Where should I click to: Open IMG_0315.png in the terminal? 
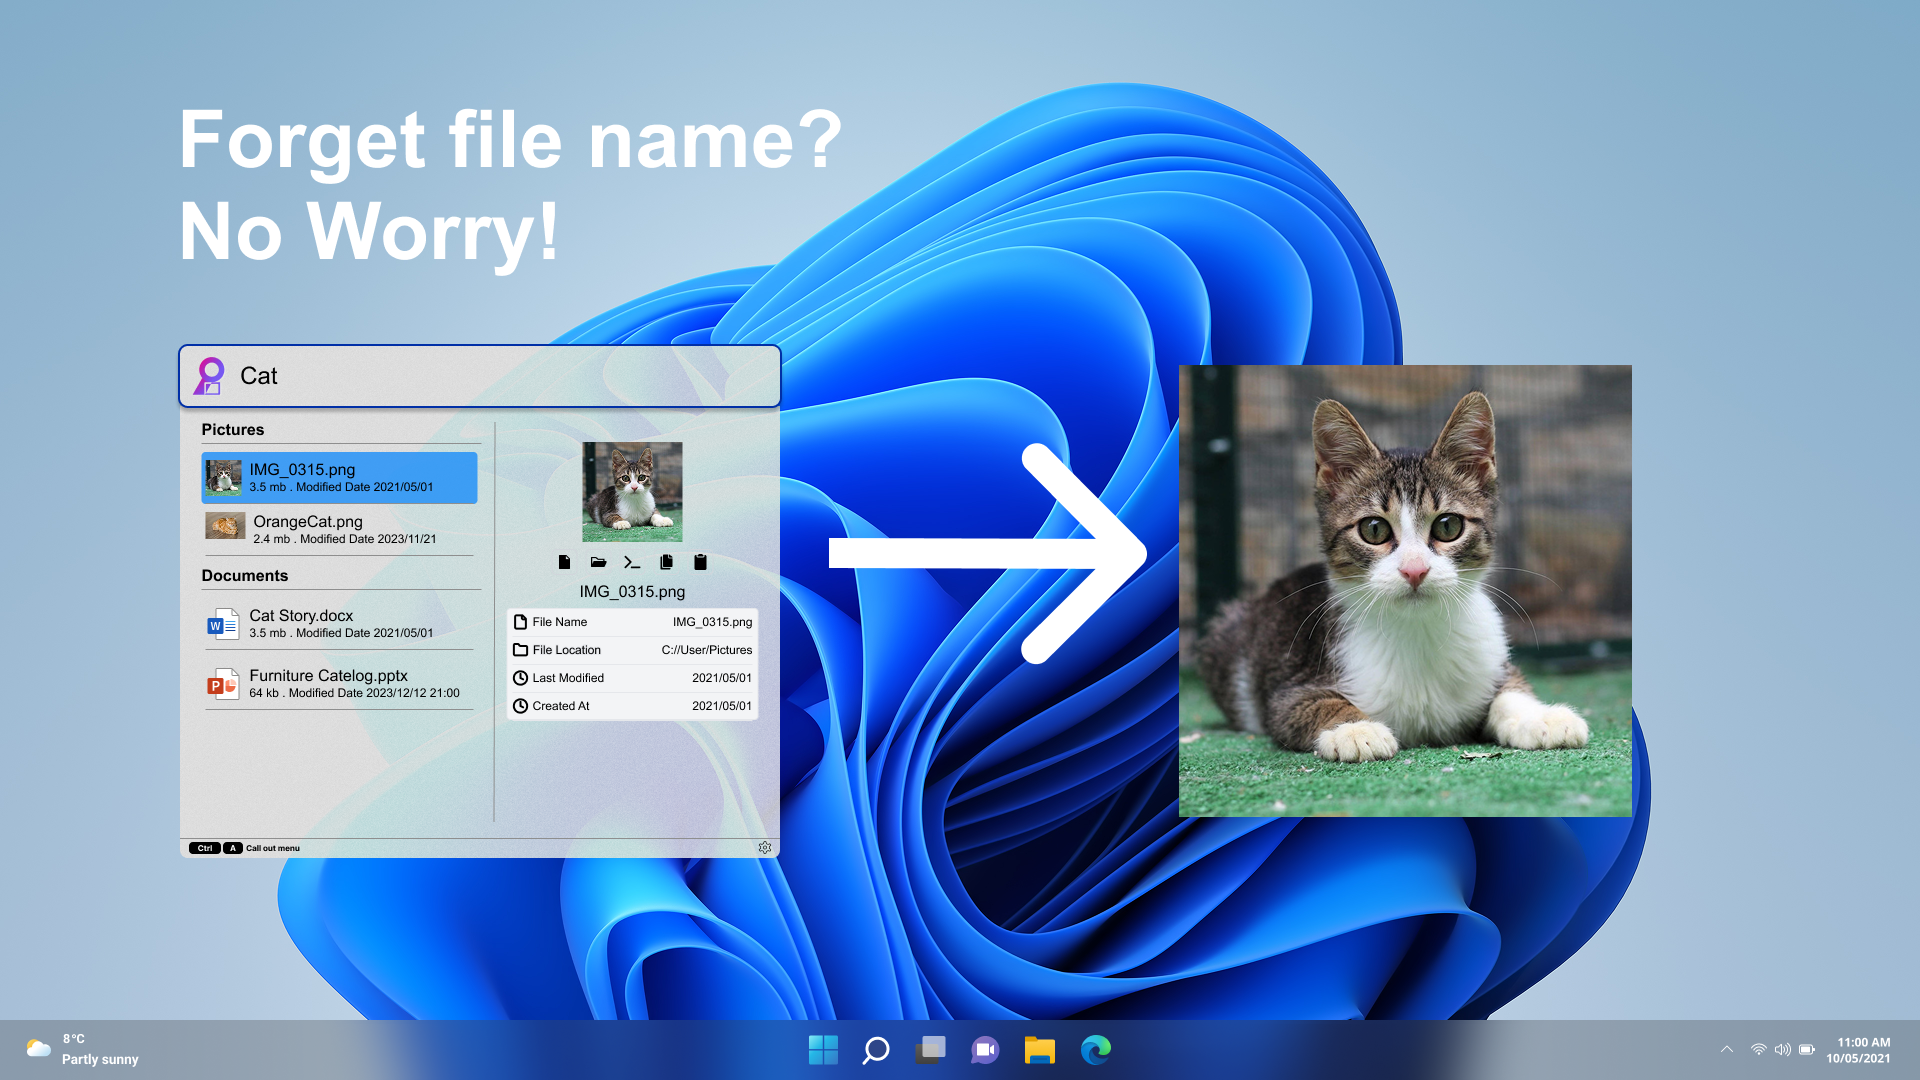632,562
